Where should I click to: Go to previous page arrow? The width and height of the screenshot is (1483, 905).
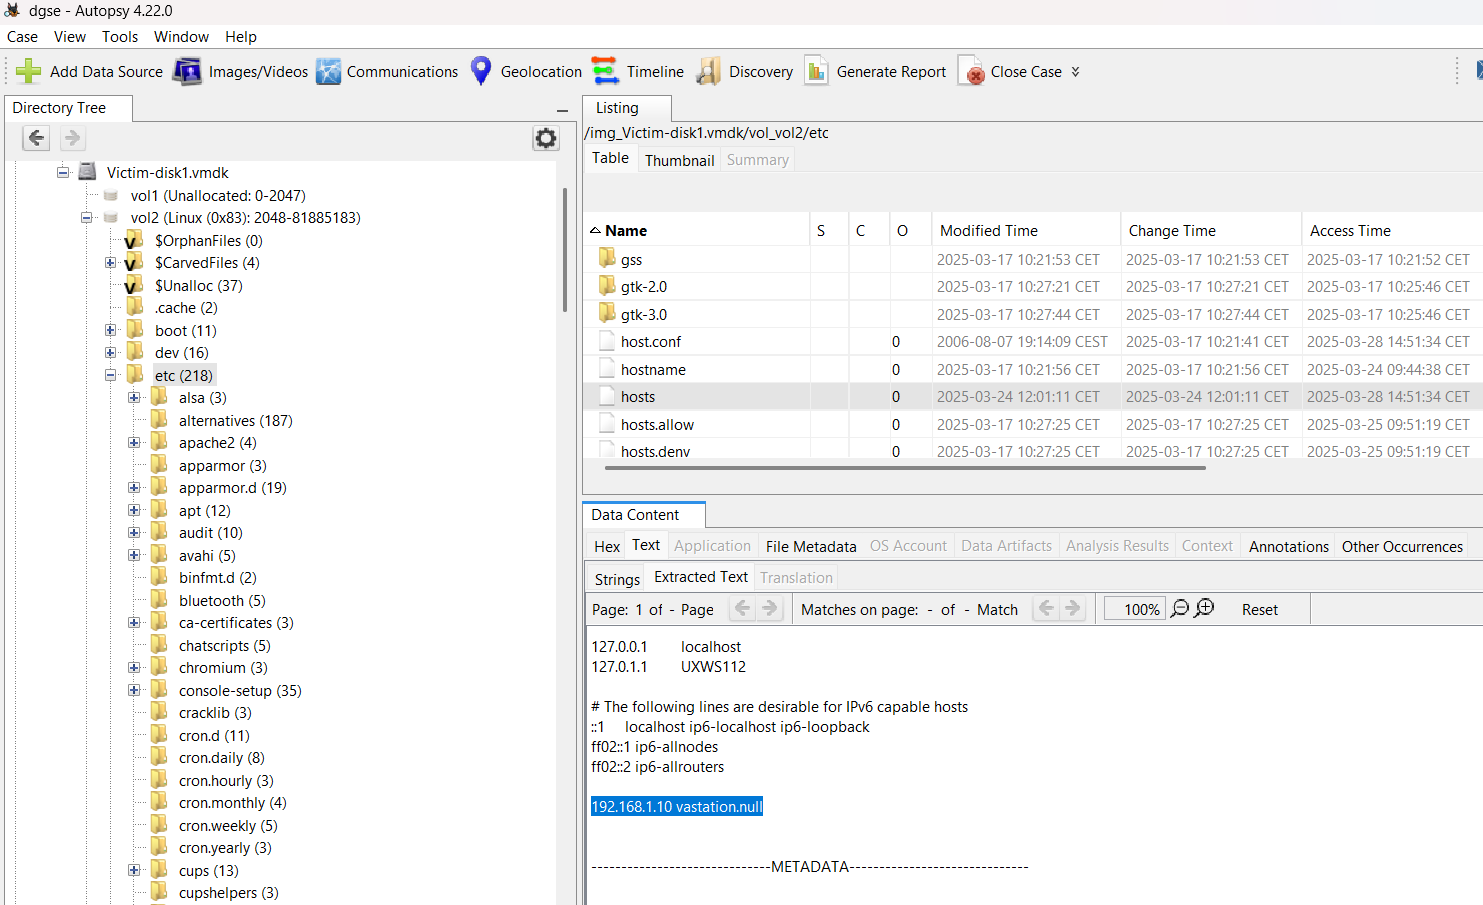point(742,608)
